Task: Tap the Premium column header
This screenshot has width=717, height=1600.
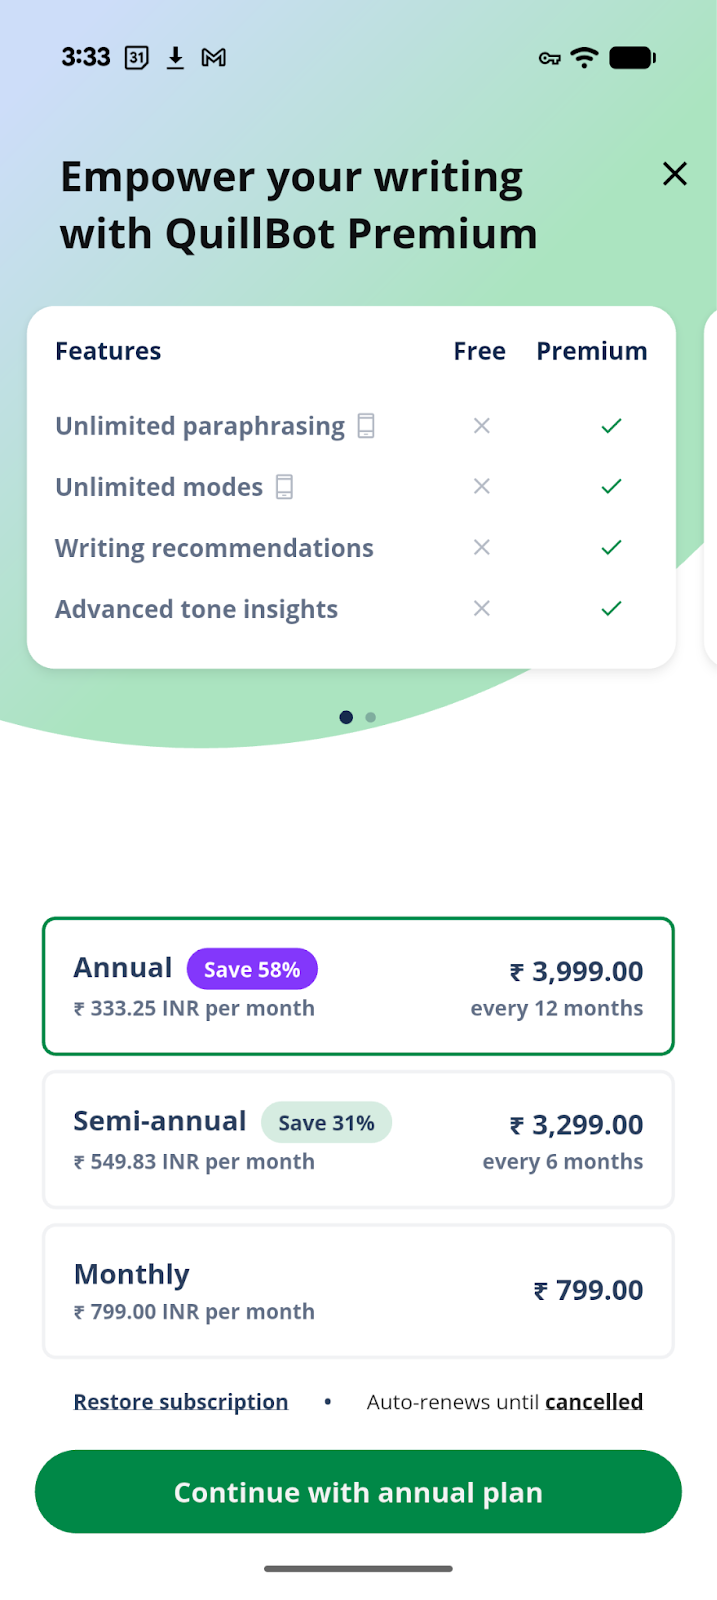Action: click(x=591, y=351)
